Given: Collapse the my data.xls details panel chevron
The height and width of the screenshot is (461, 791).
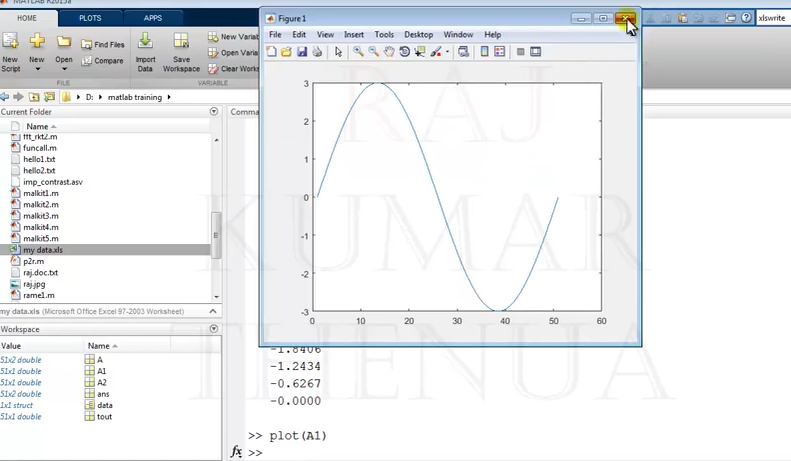Looking at the screenshot, I should (213, 311).
